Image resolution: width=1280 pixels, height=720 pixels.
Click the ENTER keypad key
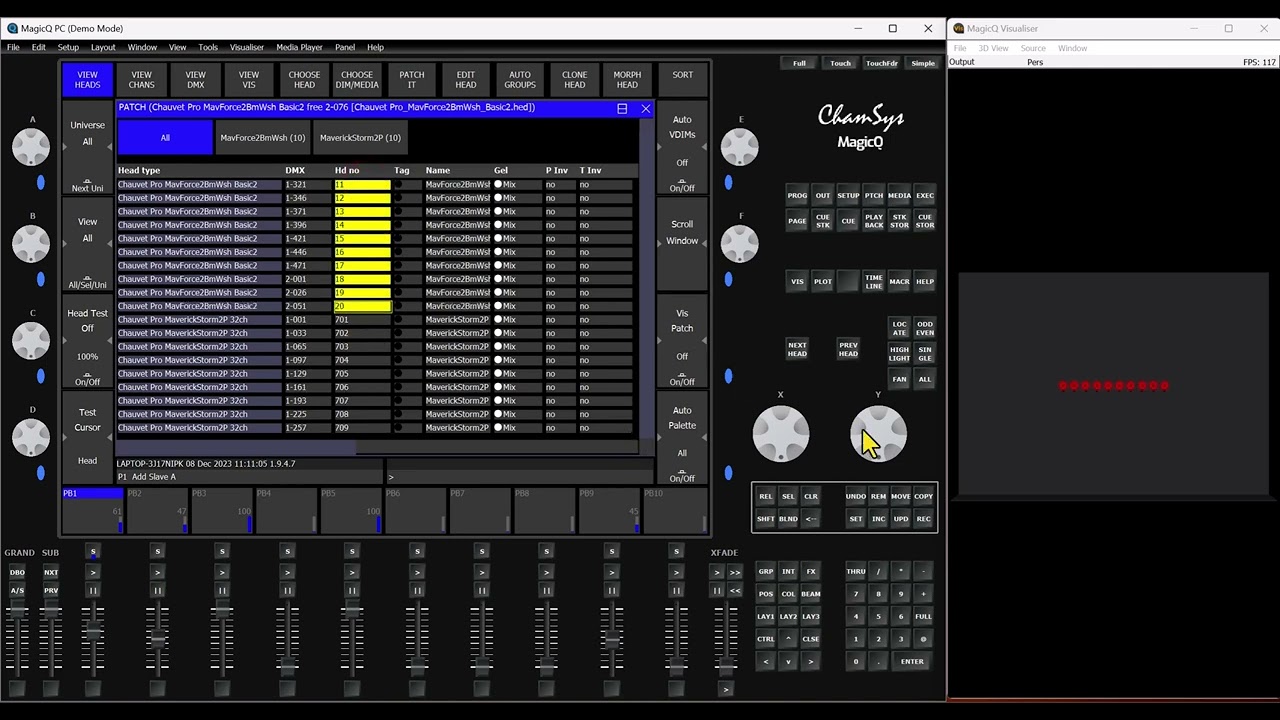(912, 662)
